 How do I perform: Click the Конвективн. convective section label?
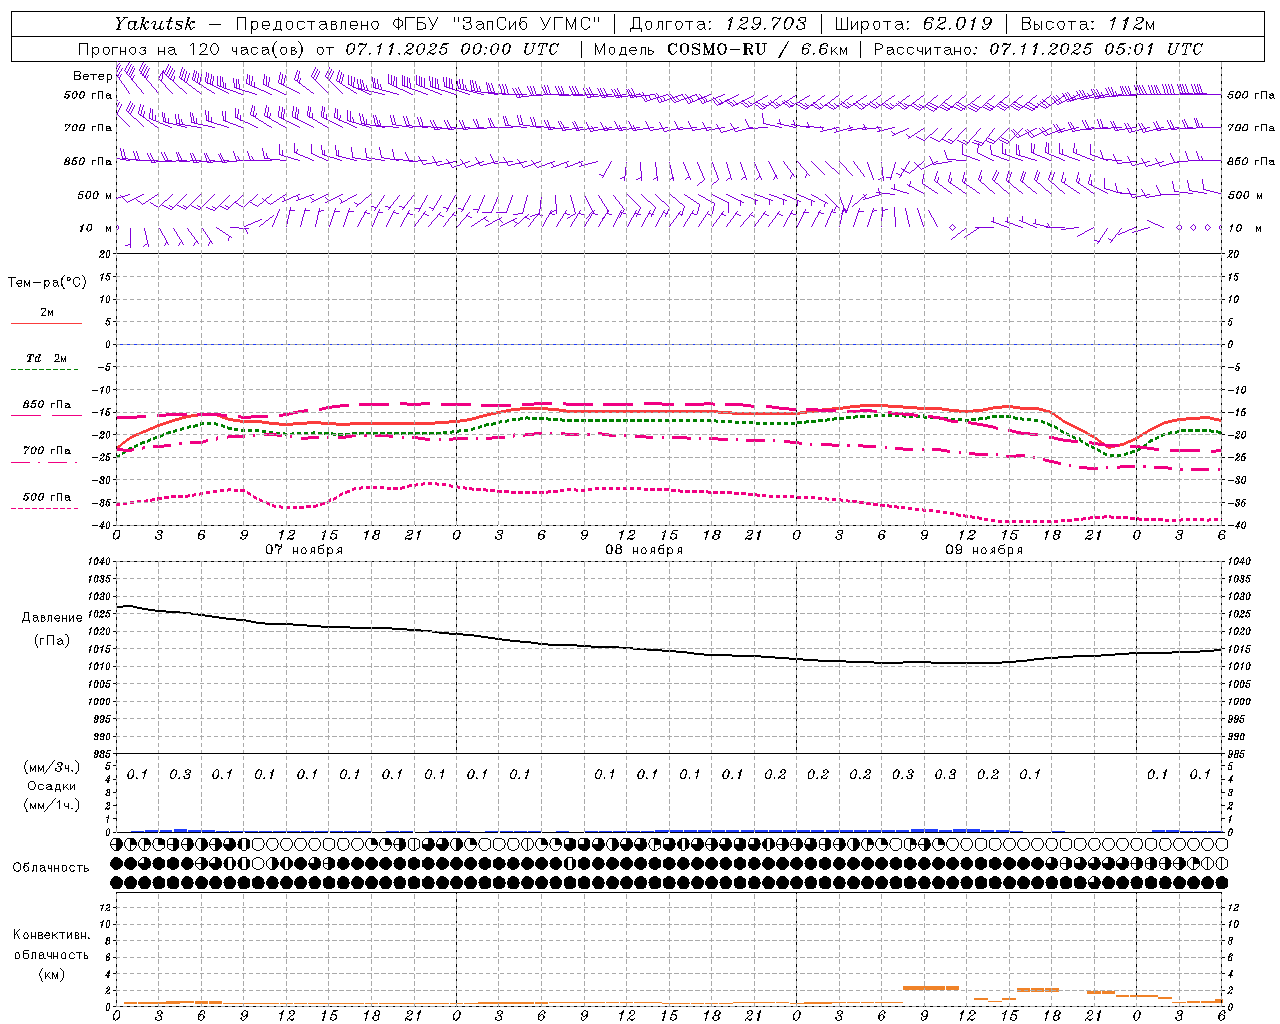(51, 935)
